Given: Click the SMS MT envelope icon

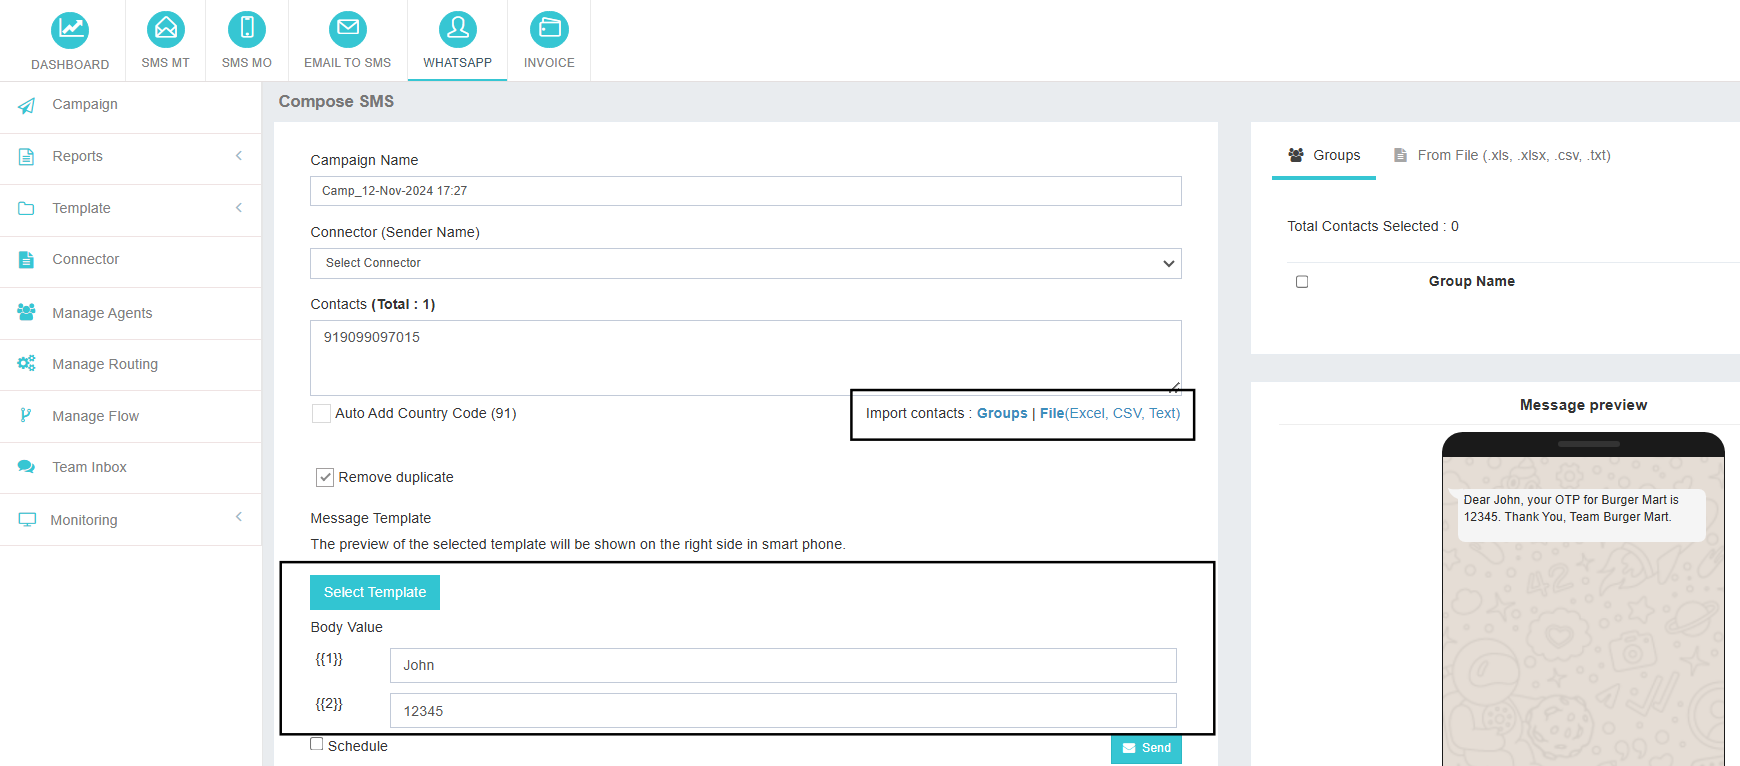Looking at the screenshot, I should click(166, 29).
